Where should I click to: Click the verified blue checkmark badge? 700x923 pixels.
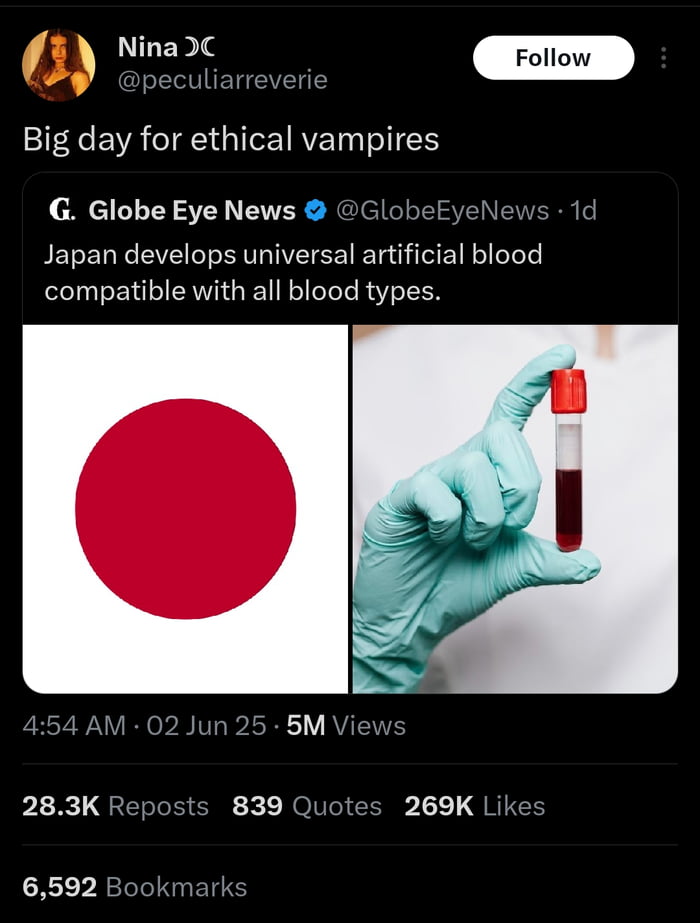(314, 210)
